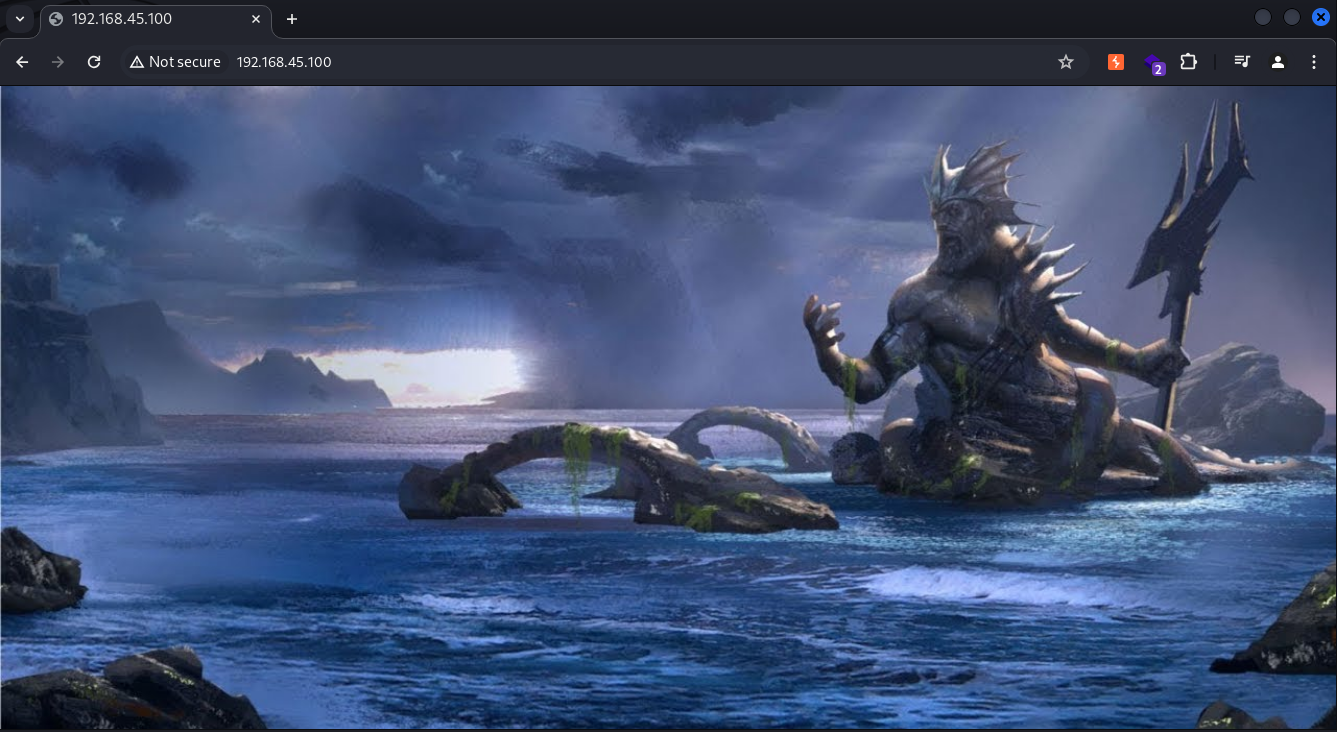
Task: Open the tab search dropdown arrow
Action: tap(19, 19)
